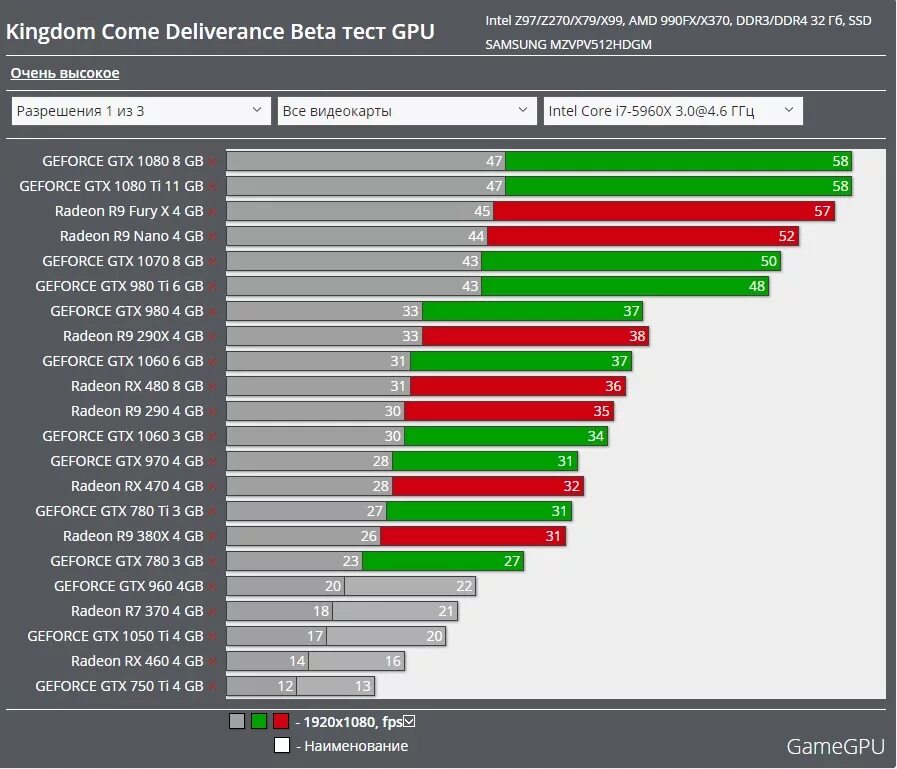Open the Intel Core i7-5960X CPU dropdown

pyautogui.click(x=673, y=111)
